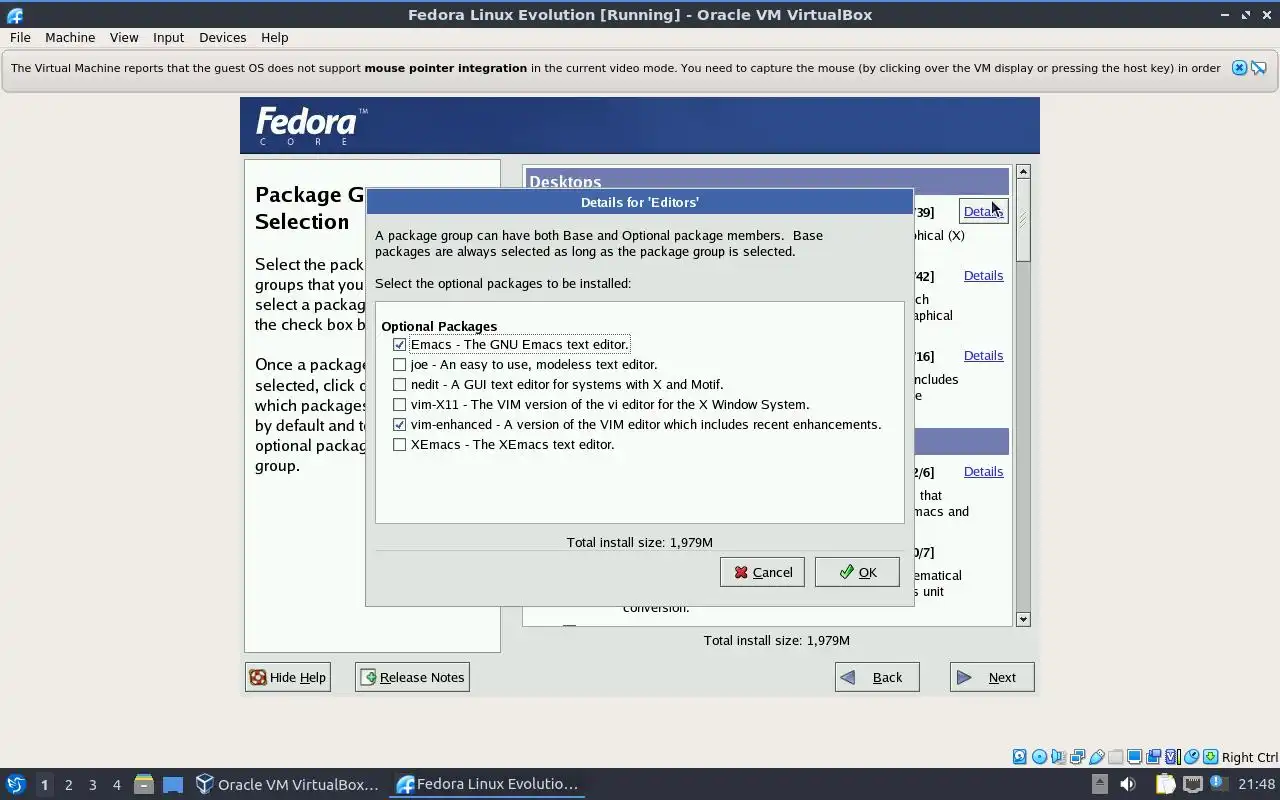Launch the file manager from the panel
Image resolution: width=1280 pixels, height=800 pixels.
tap(143, 784)
